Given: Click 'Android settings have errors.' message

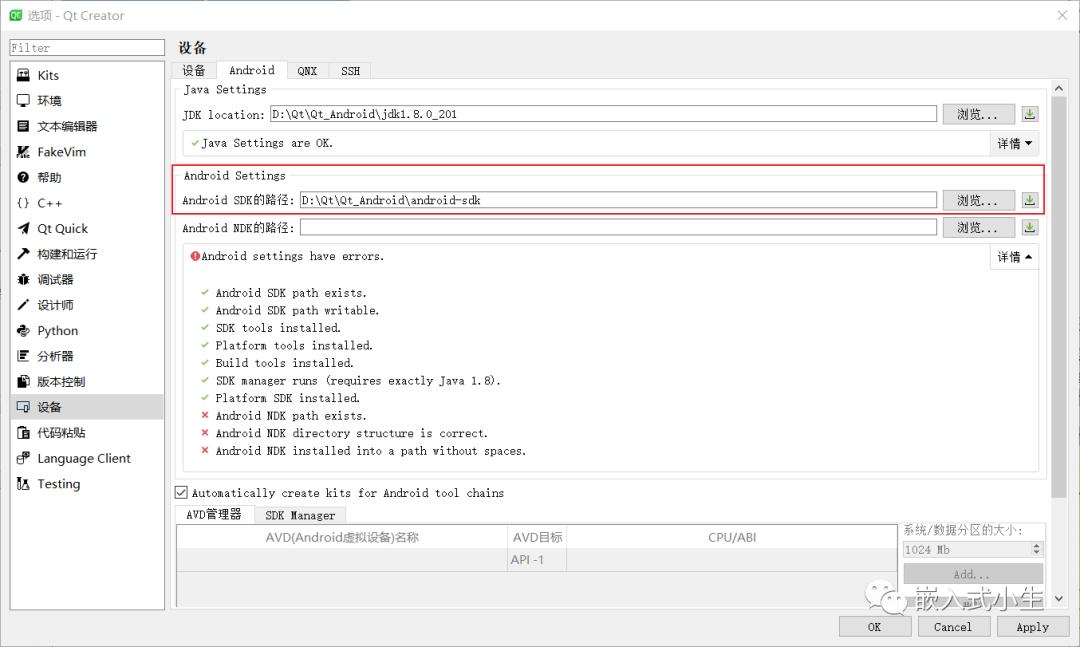Looking at the screenshot, I should click(293, 256).
